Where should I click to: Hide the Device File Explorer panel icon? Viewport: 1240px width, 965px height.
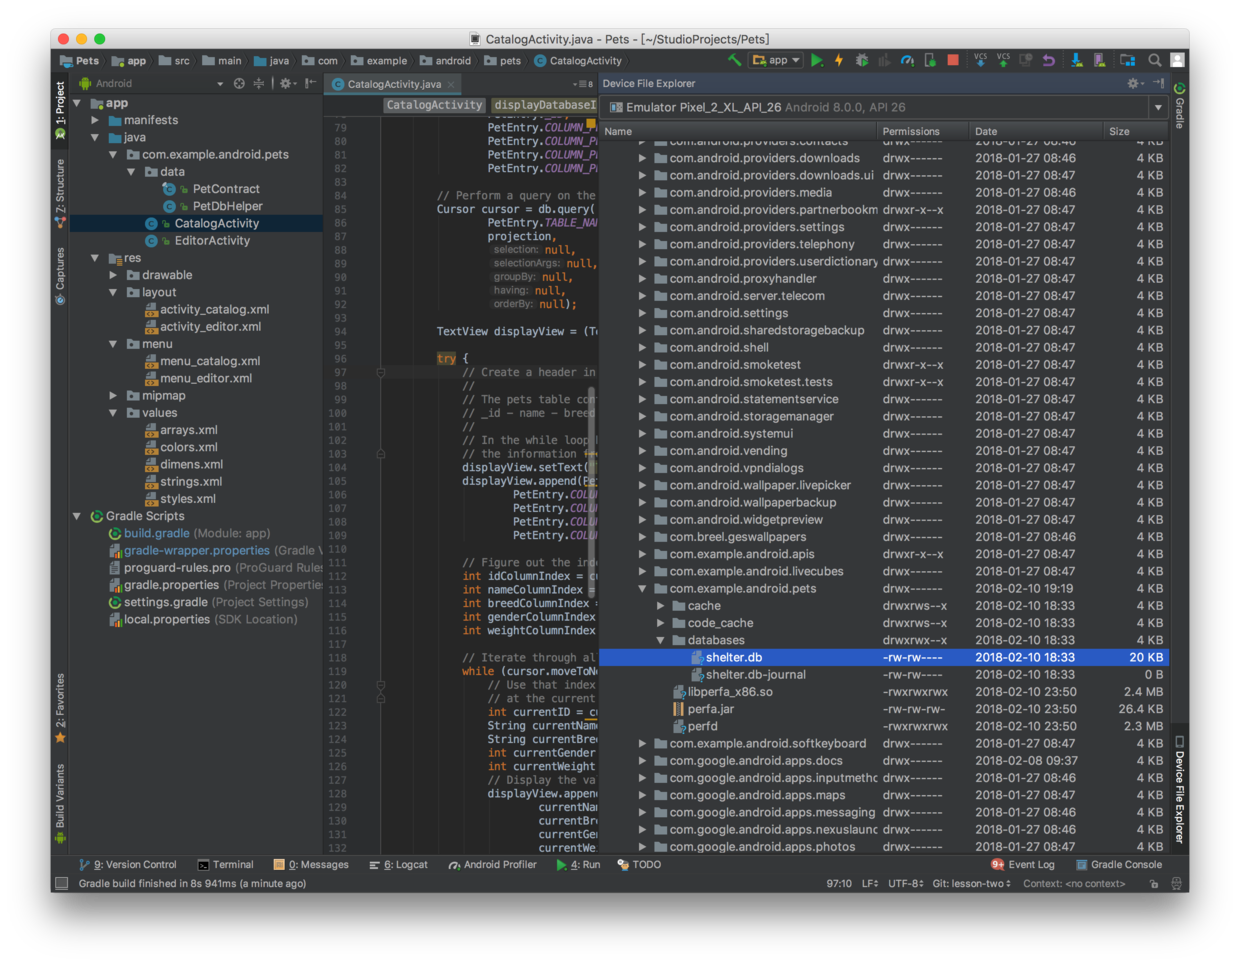click(1158, 83)
